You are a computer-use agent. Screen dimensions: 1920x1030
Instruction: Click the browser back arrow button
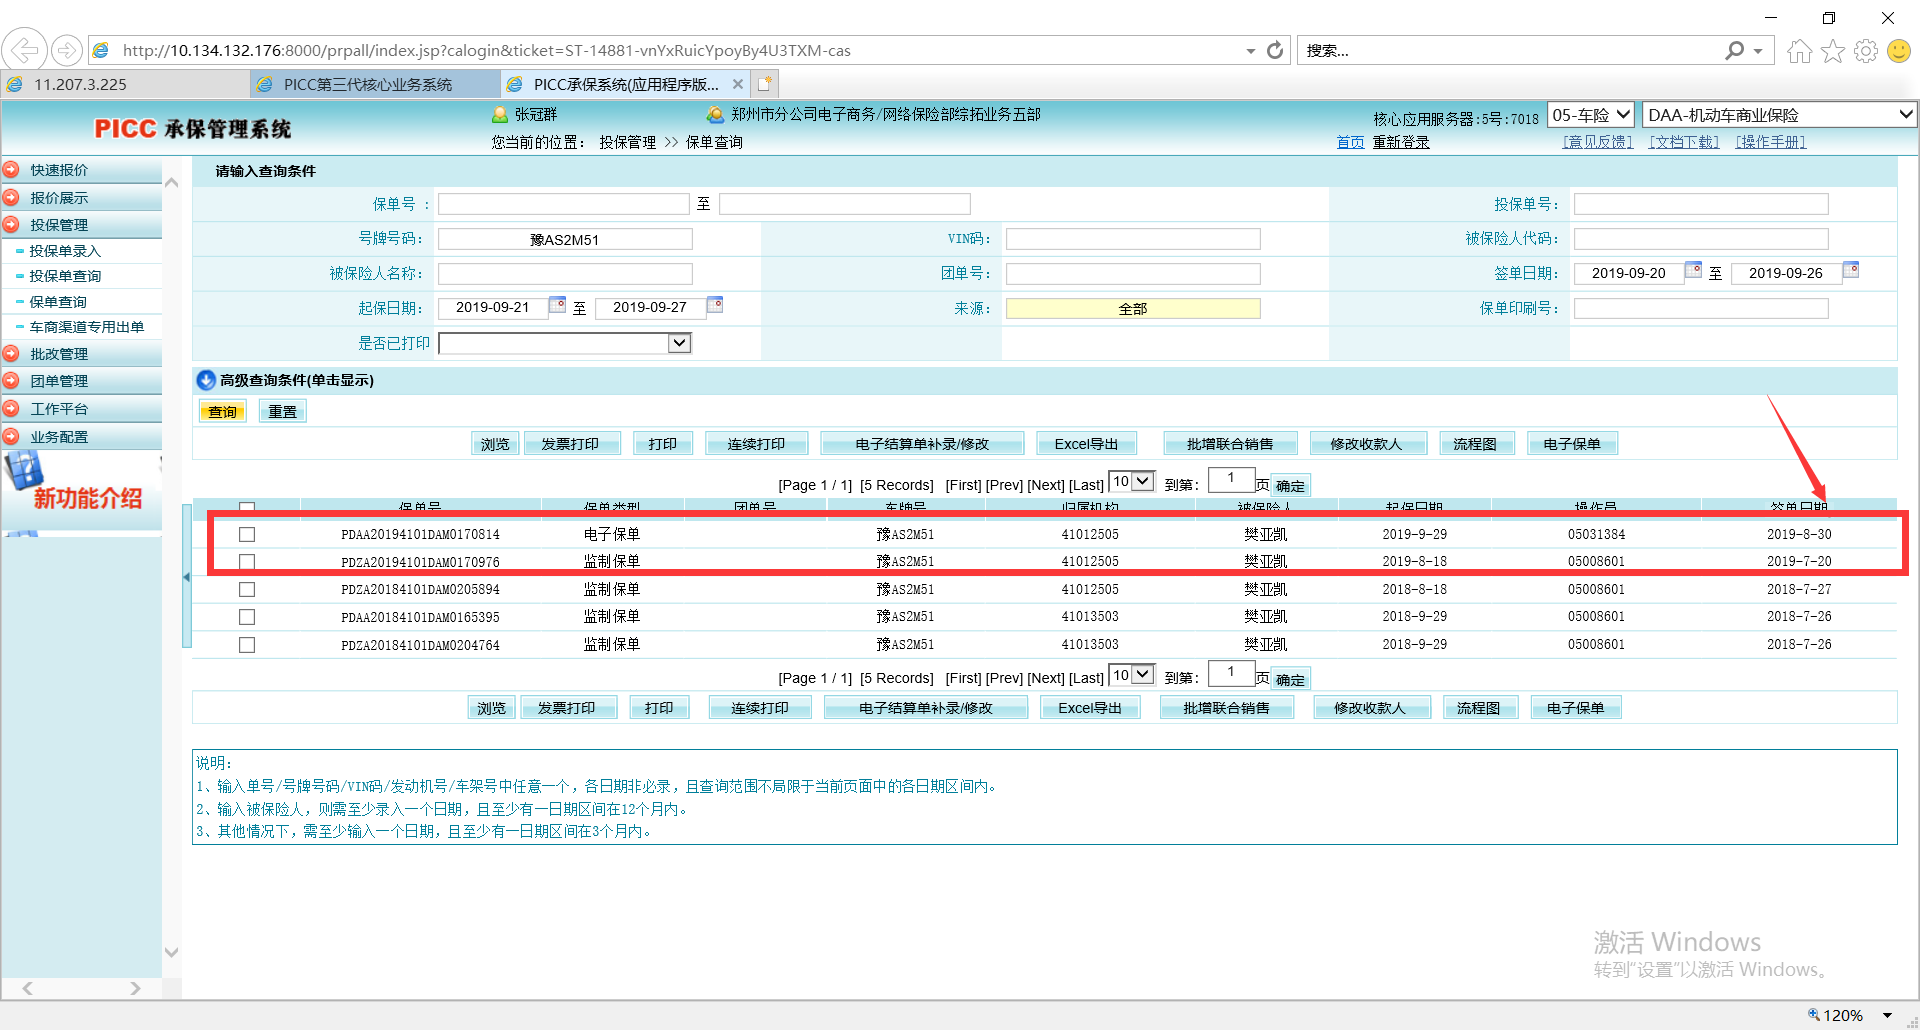tap(24, 49)
